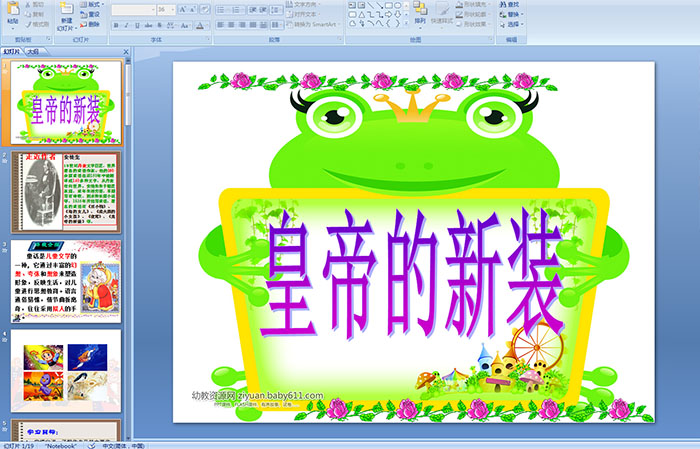Click the Numbering list icon

[238, 10]
